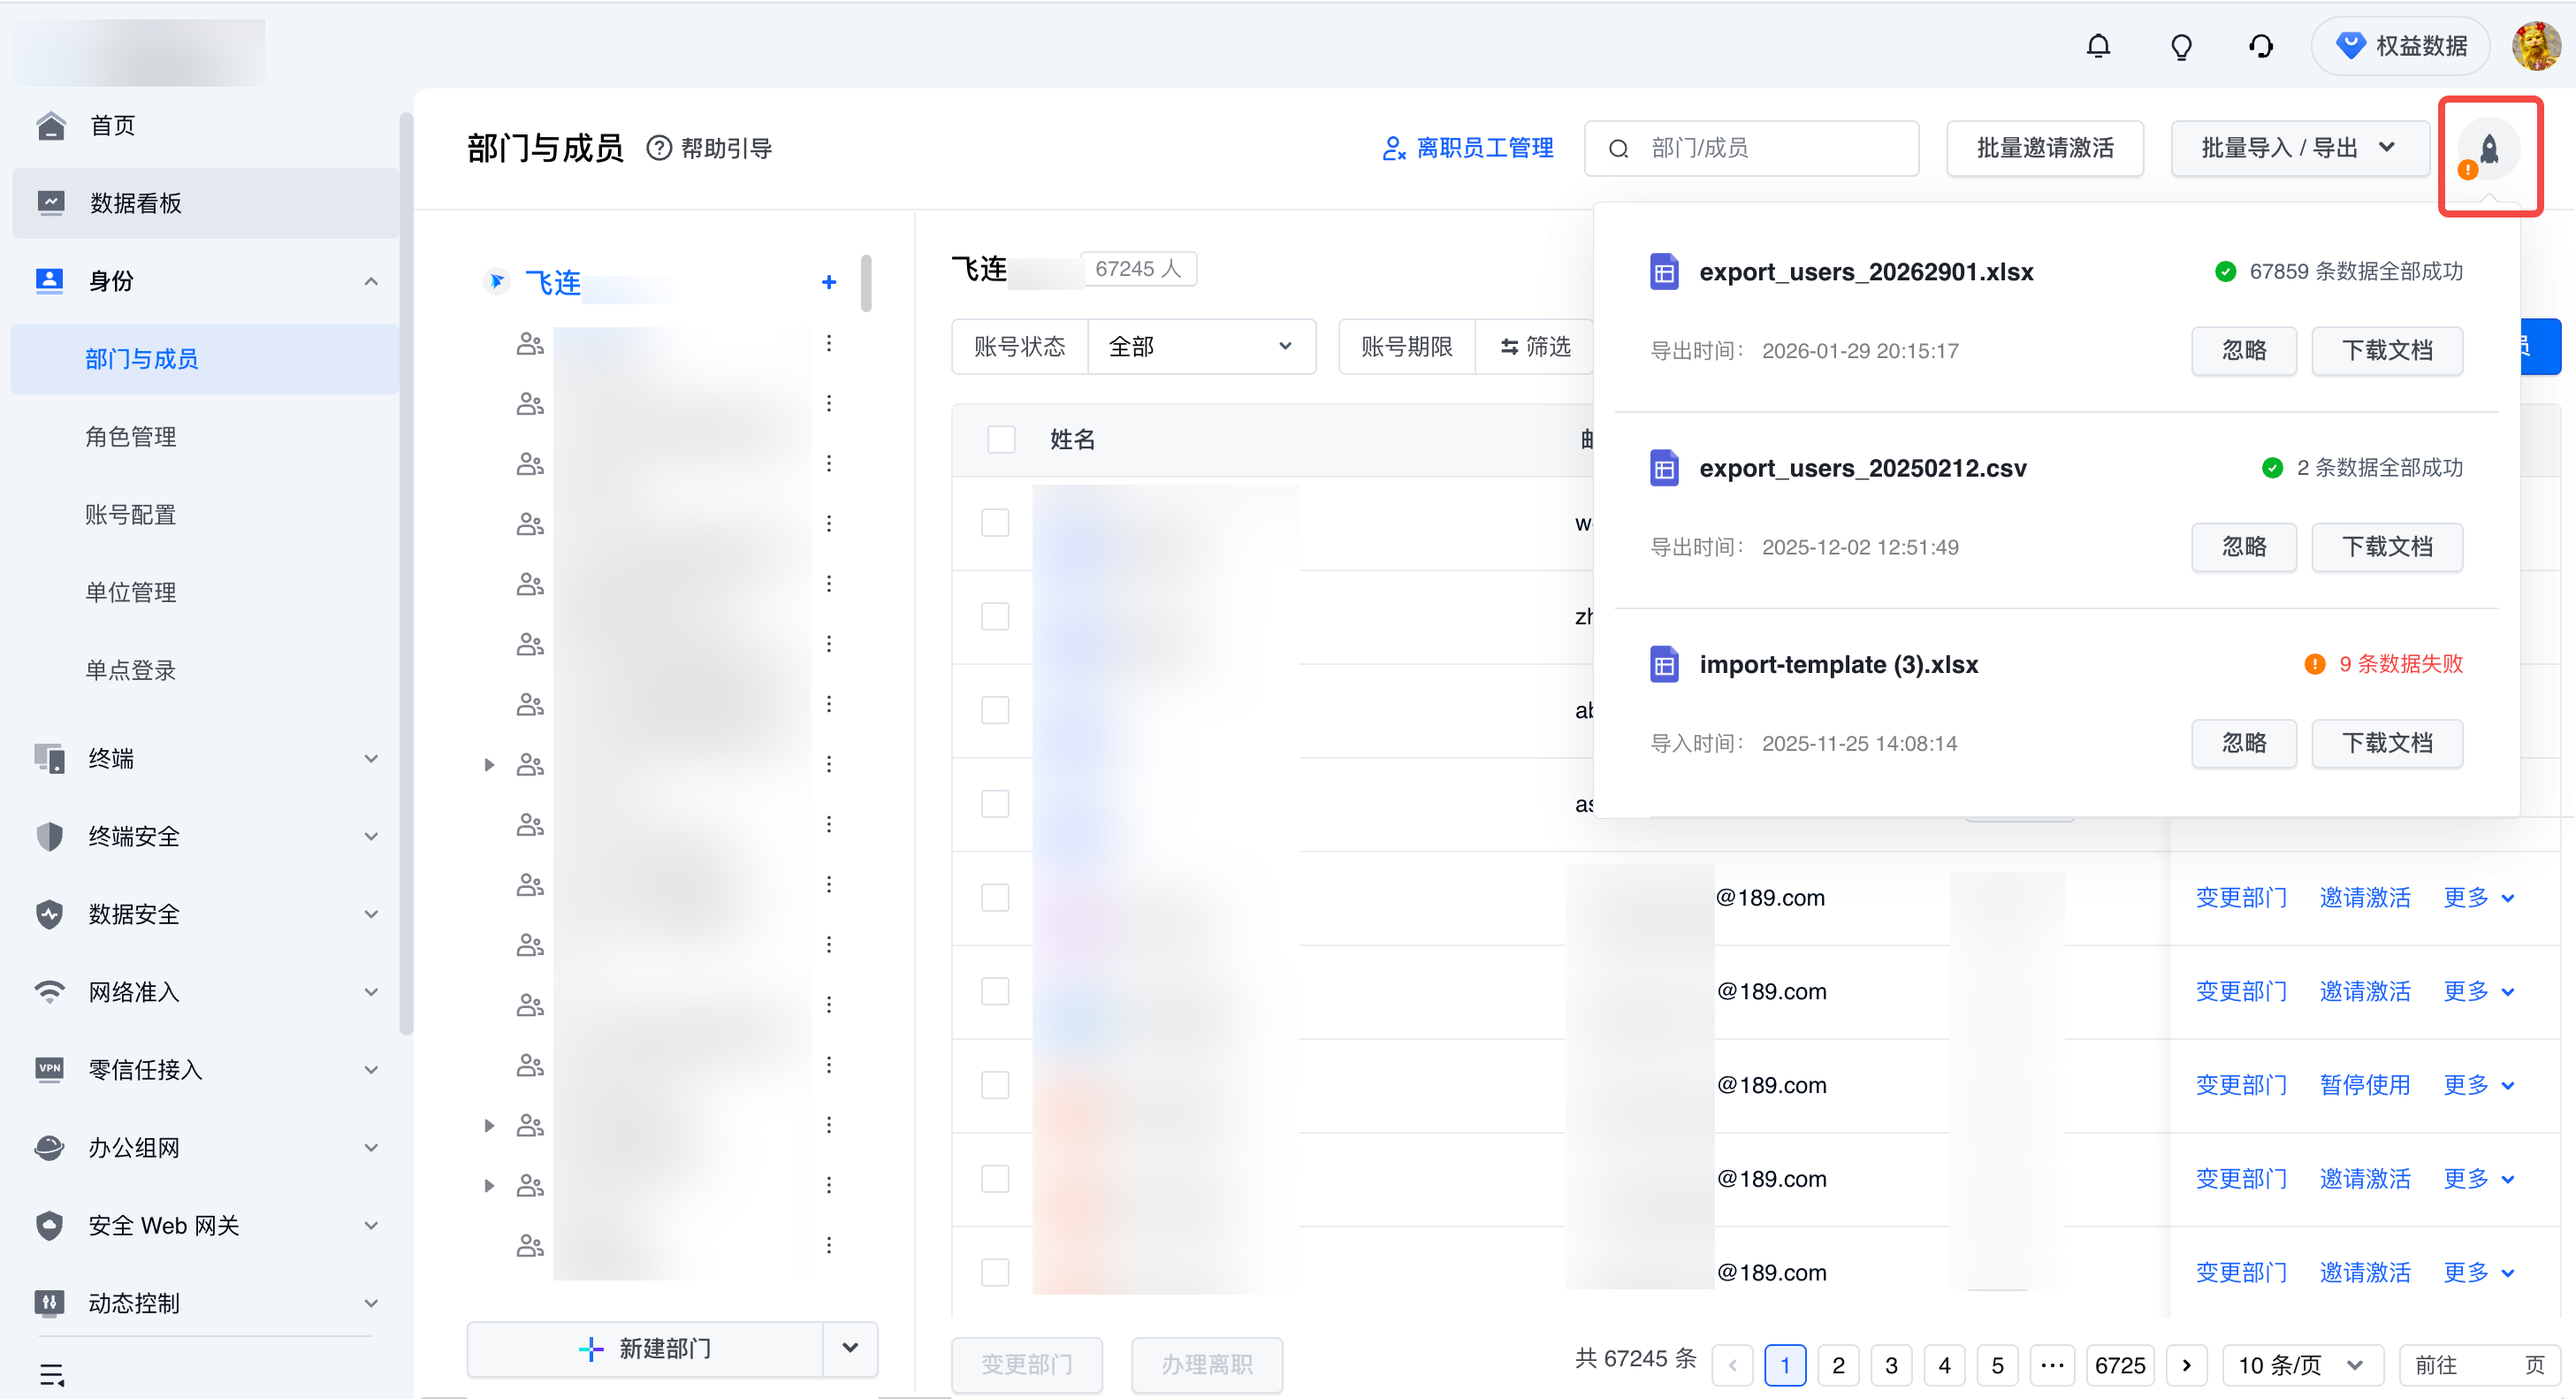Click the 批量邀请激活 button
The width and height of the screenshot is (2576, 1399).
[2045, 149]
